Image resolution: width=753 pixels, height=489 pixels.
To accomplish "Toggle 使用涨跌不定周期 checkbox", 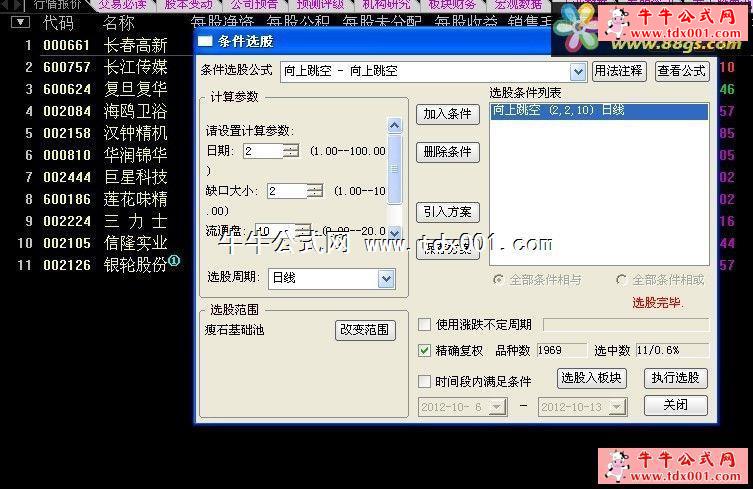I will point(424,325).
